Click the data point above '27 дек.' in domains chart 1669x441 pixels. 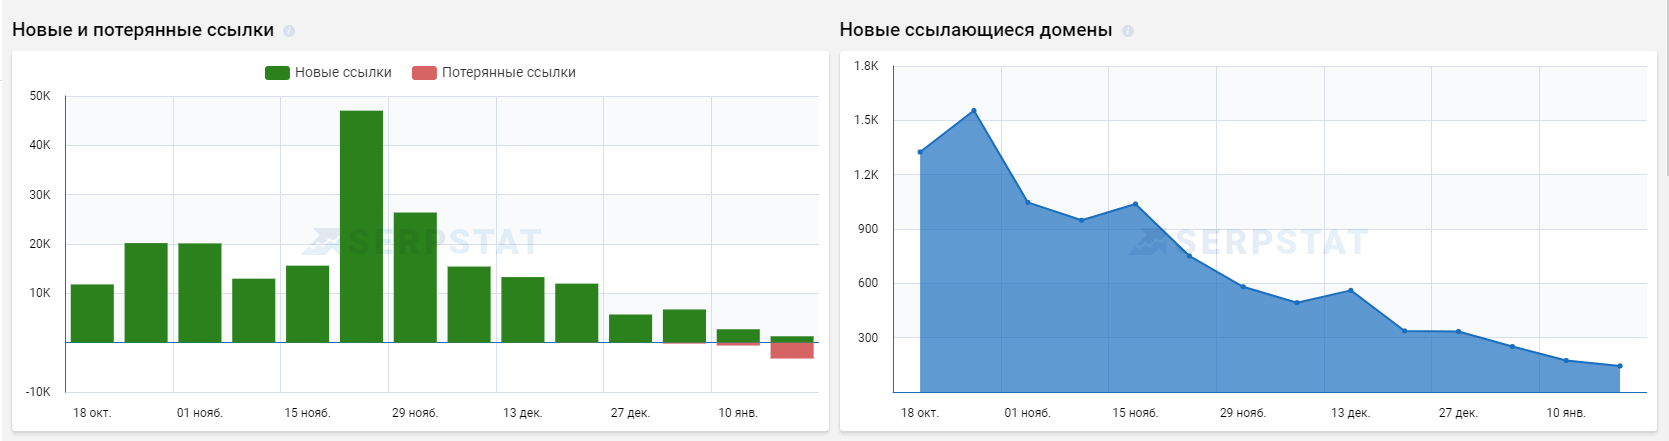(x=1459, y=331)
